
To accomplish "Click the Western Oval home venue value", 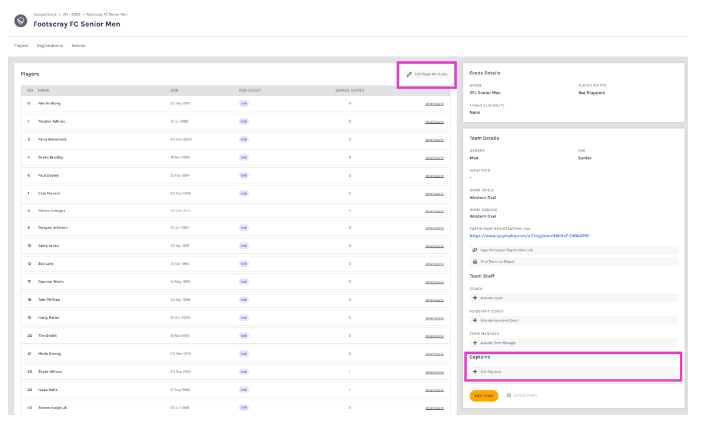I will coord(483,198).
